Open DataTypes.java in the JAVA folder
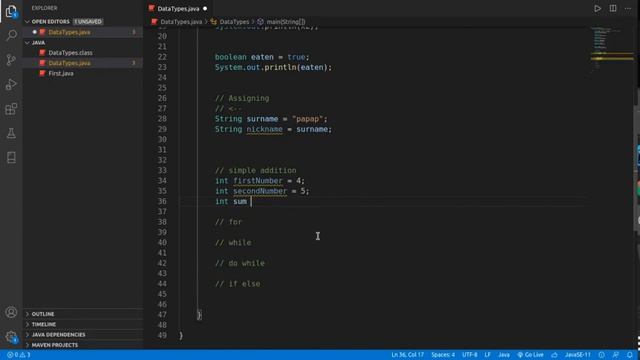This screenshot has height=360, width=640. 69,63
